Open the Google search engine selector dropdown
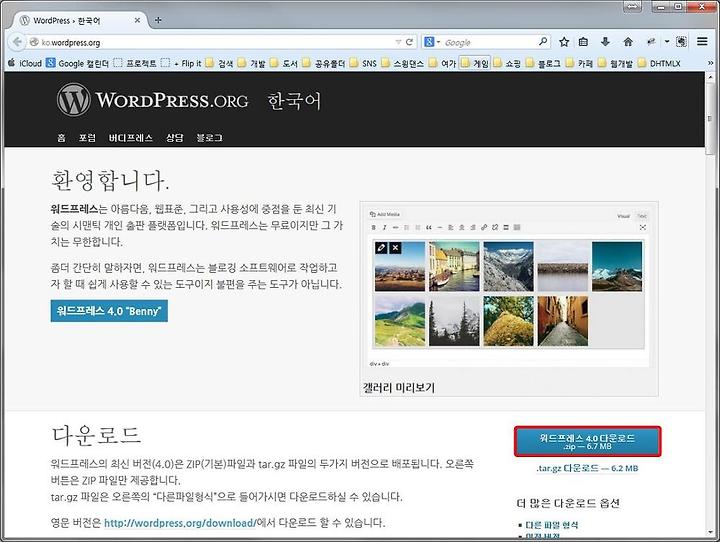The height and width of the screenshot is (542, 720). coord(432,42)
